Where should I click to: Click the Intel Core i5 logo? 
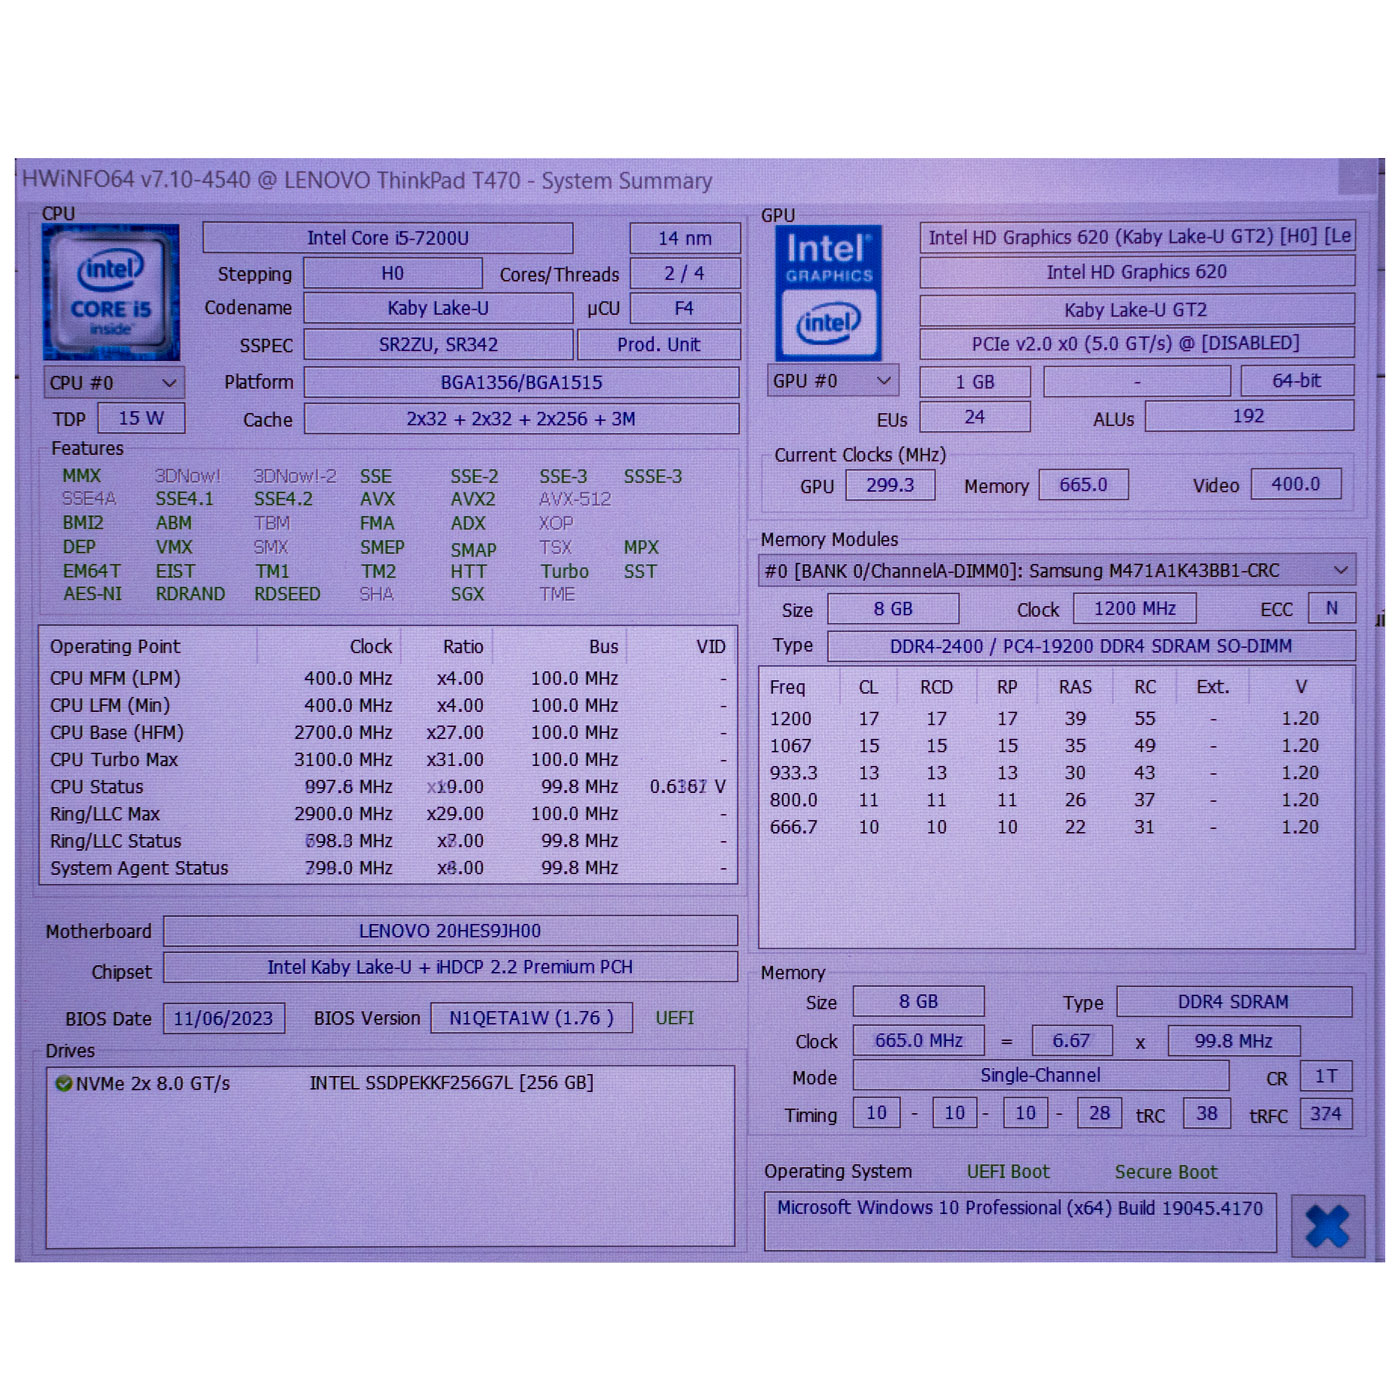pyautogui.click(x=111, y=292)
